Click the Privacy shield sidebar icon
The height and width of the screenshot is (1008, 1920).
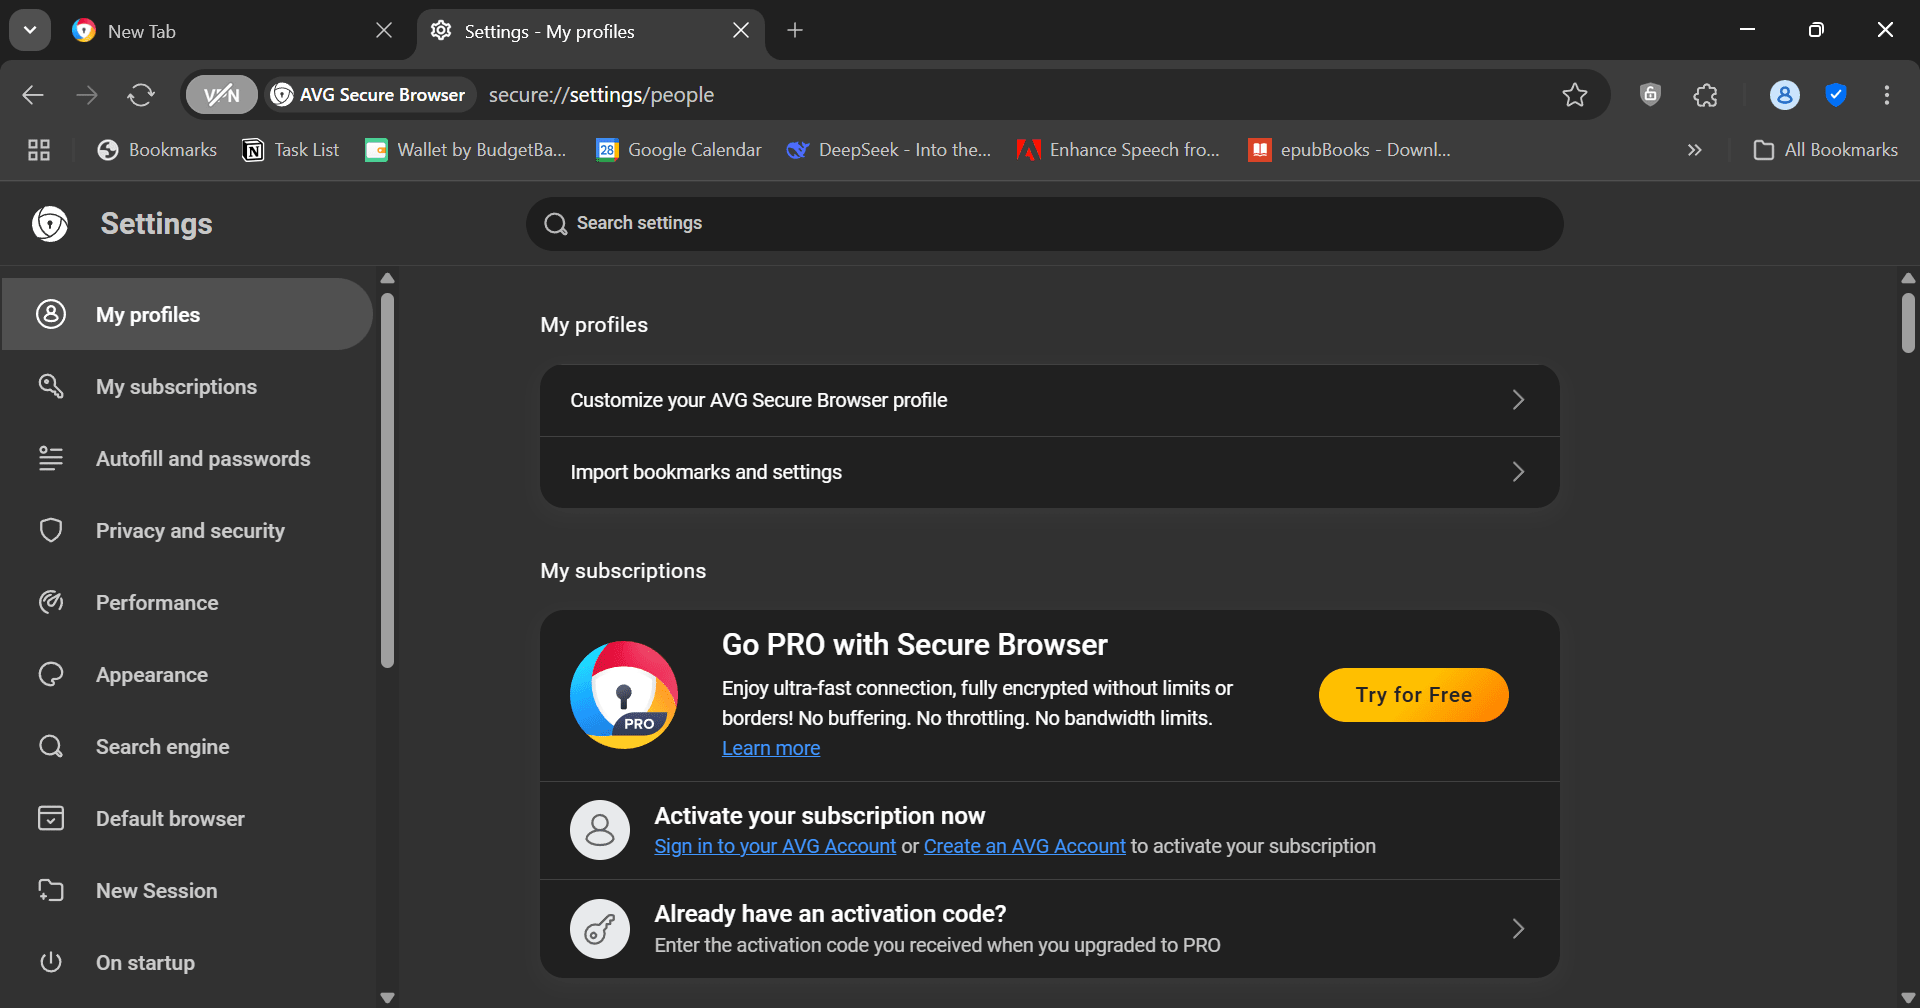pos(51,530)
